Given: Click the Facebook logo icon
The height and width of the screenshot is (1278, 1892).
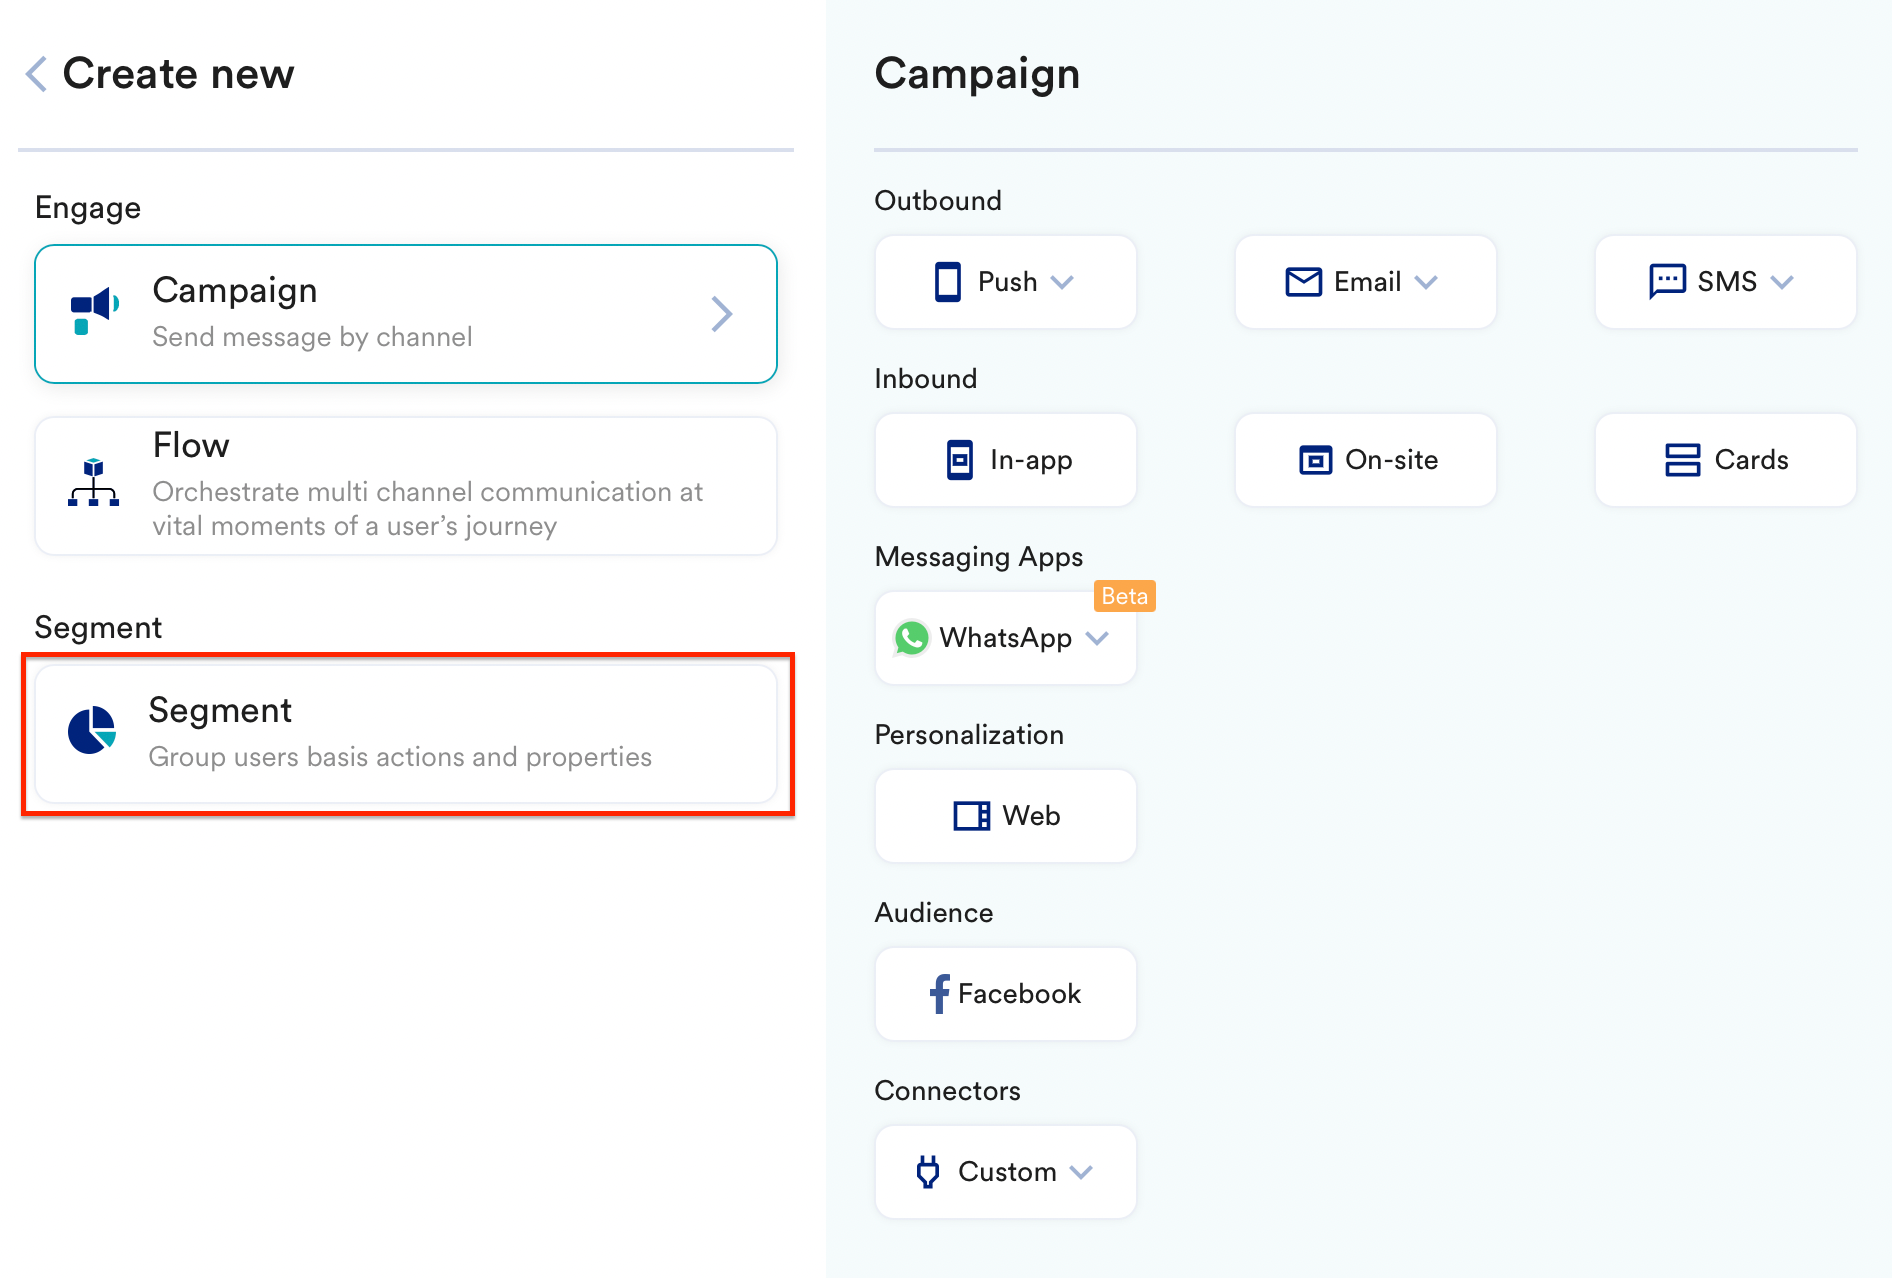Looking at the screenshot, I should (x=939, y=994).
